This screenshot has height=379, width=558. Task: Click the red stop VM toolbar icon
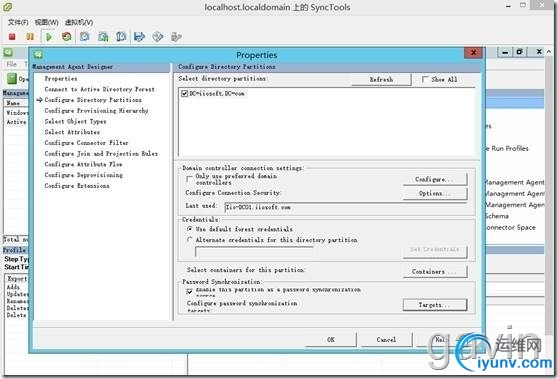(12, 37)
